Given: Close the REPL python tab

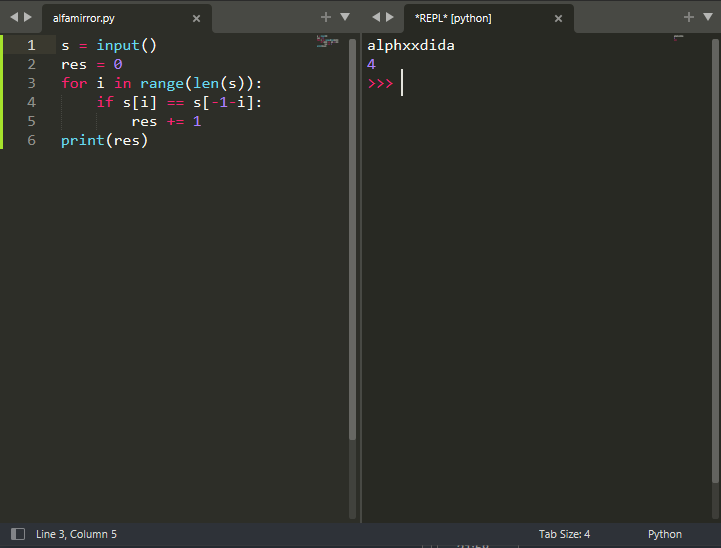Looking at the screenshot, I should tap(558, 18).
